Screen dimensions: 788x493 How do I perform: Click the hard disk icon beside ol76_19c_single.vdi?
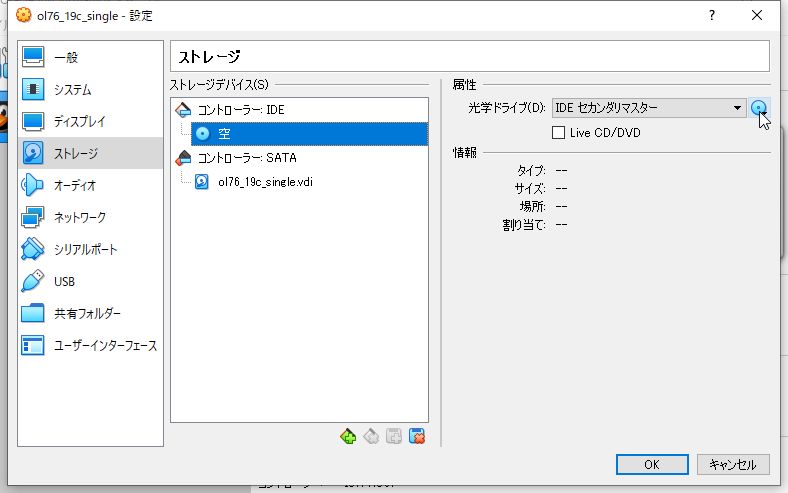[202, 182]
